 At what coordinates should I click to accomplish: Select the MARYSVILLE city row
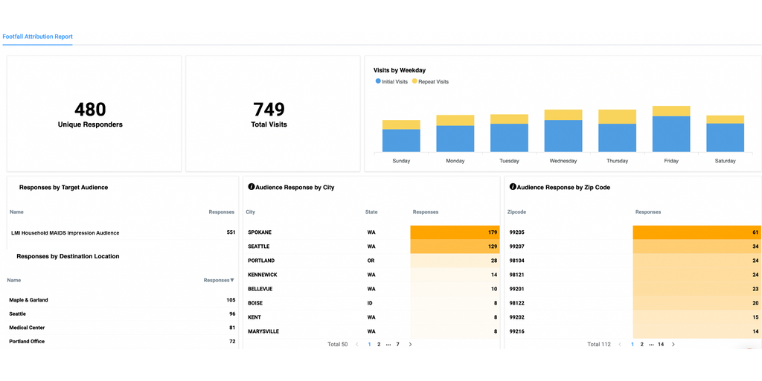point(372,331)
